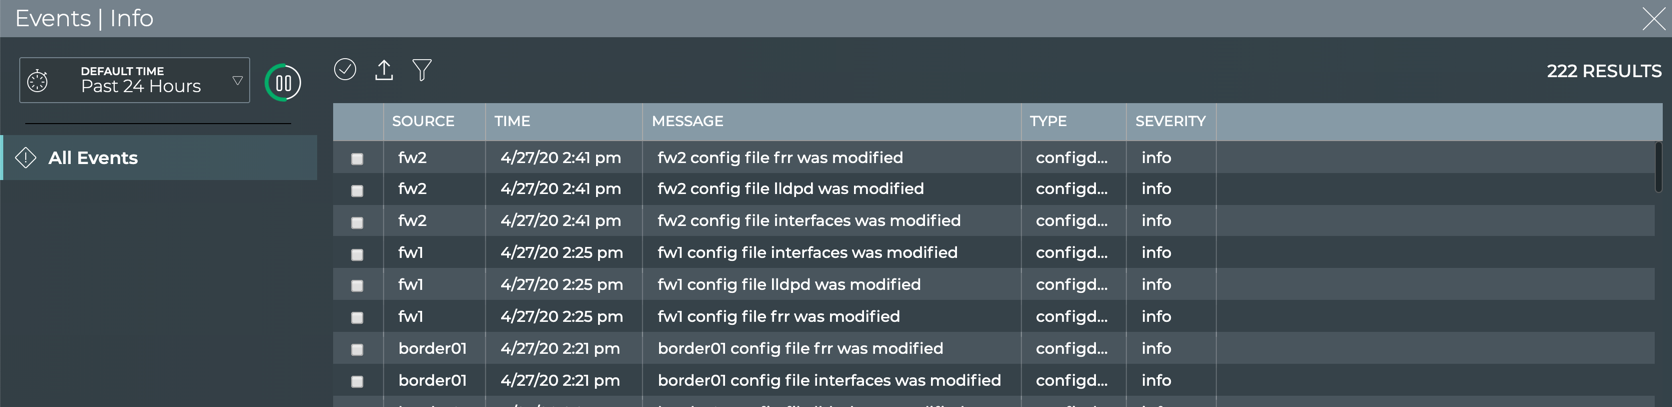Check the border01 frr config event row

click(357, 350)
